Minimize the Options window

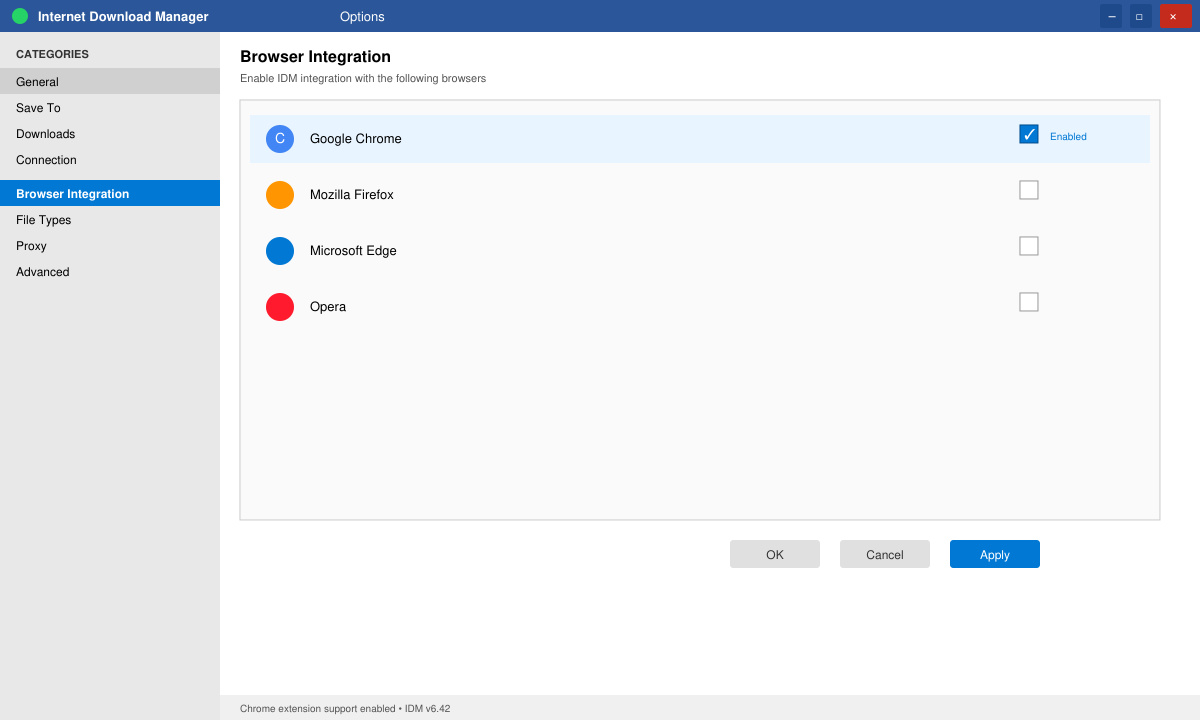(1111, 16)
